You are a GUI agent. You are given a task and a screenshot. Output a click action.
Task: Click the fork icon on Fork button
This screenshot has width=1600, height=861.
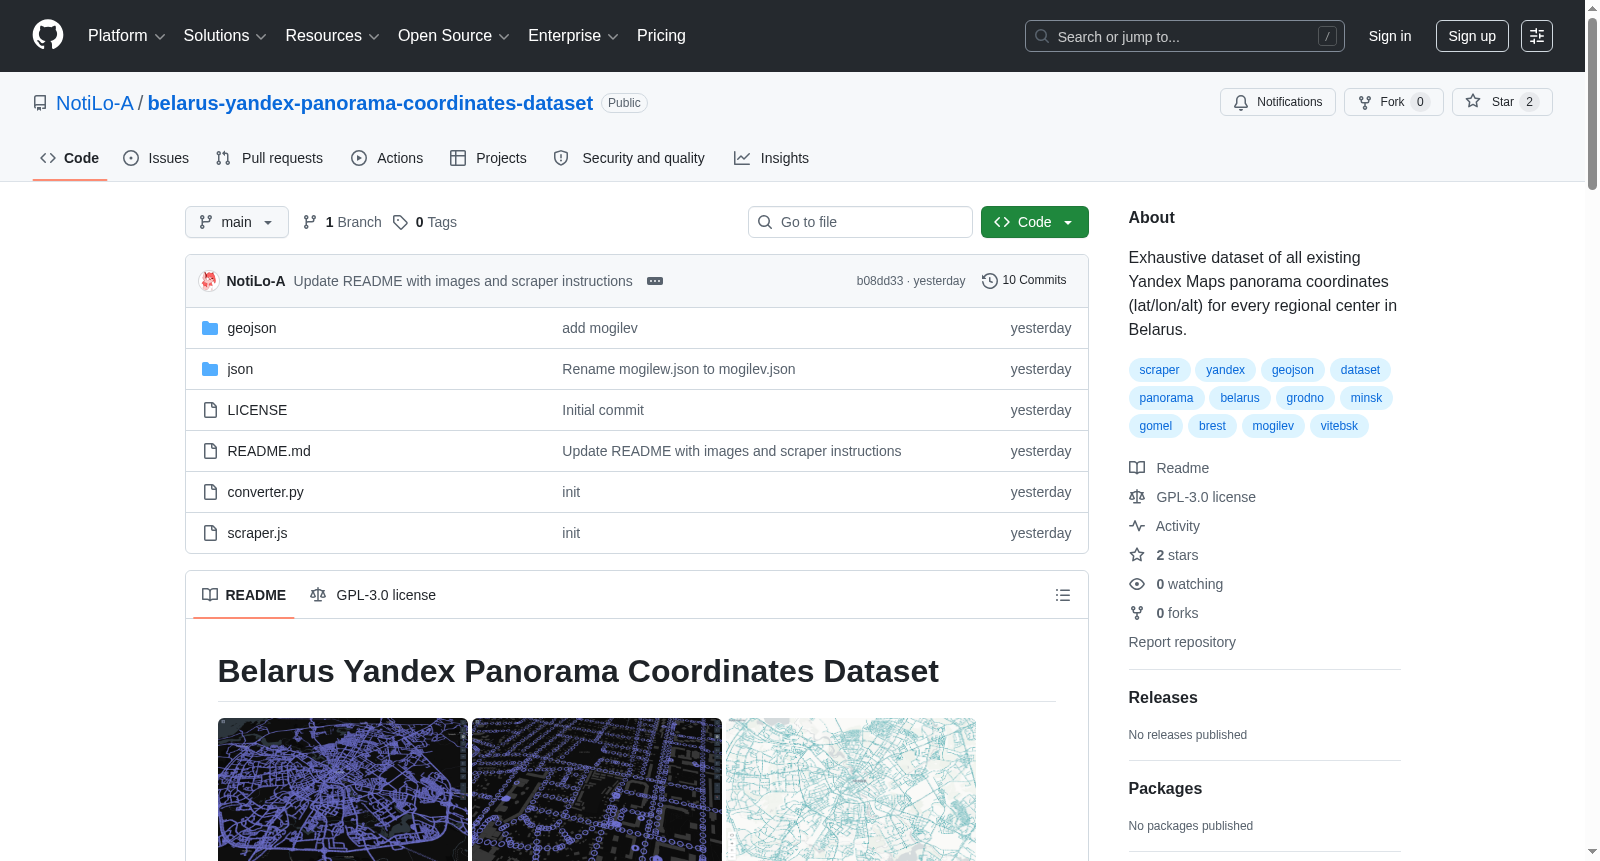(1365, 102)
